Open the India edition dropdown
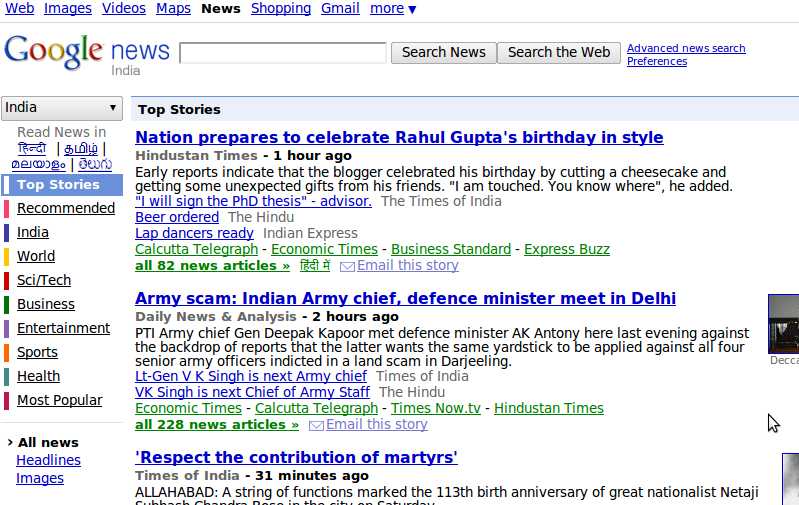The image size is (799, 505). (61, 108)
